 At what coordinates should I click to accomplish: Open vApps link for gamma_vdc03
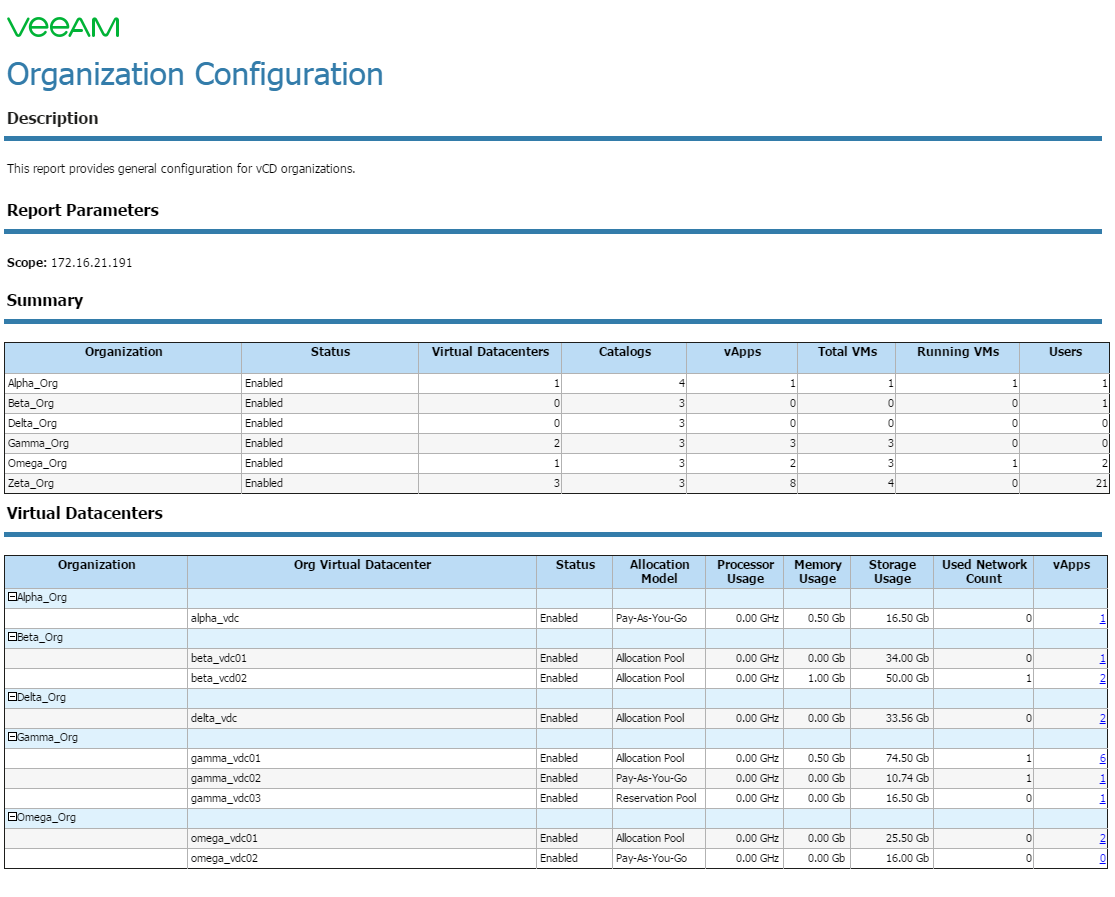[x=1102, y=798]
